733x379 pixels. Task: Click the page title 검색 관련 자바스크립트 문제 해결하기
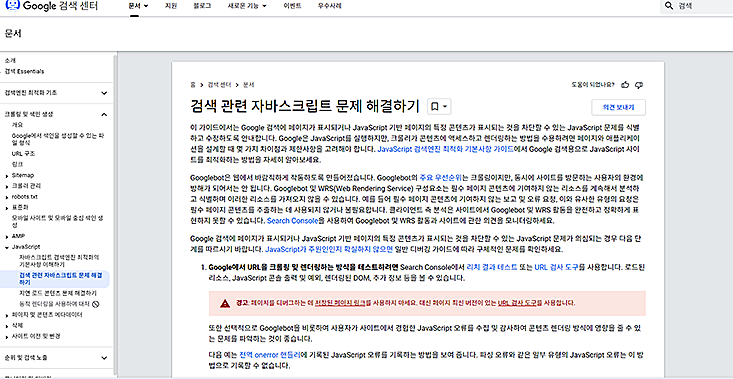(305, 107)
